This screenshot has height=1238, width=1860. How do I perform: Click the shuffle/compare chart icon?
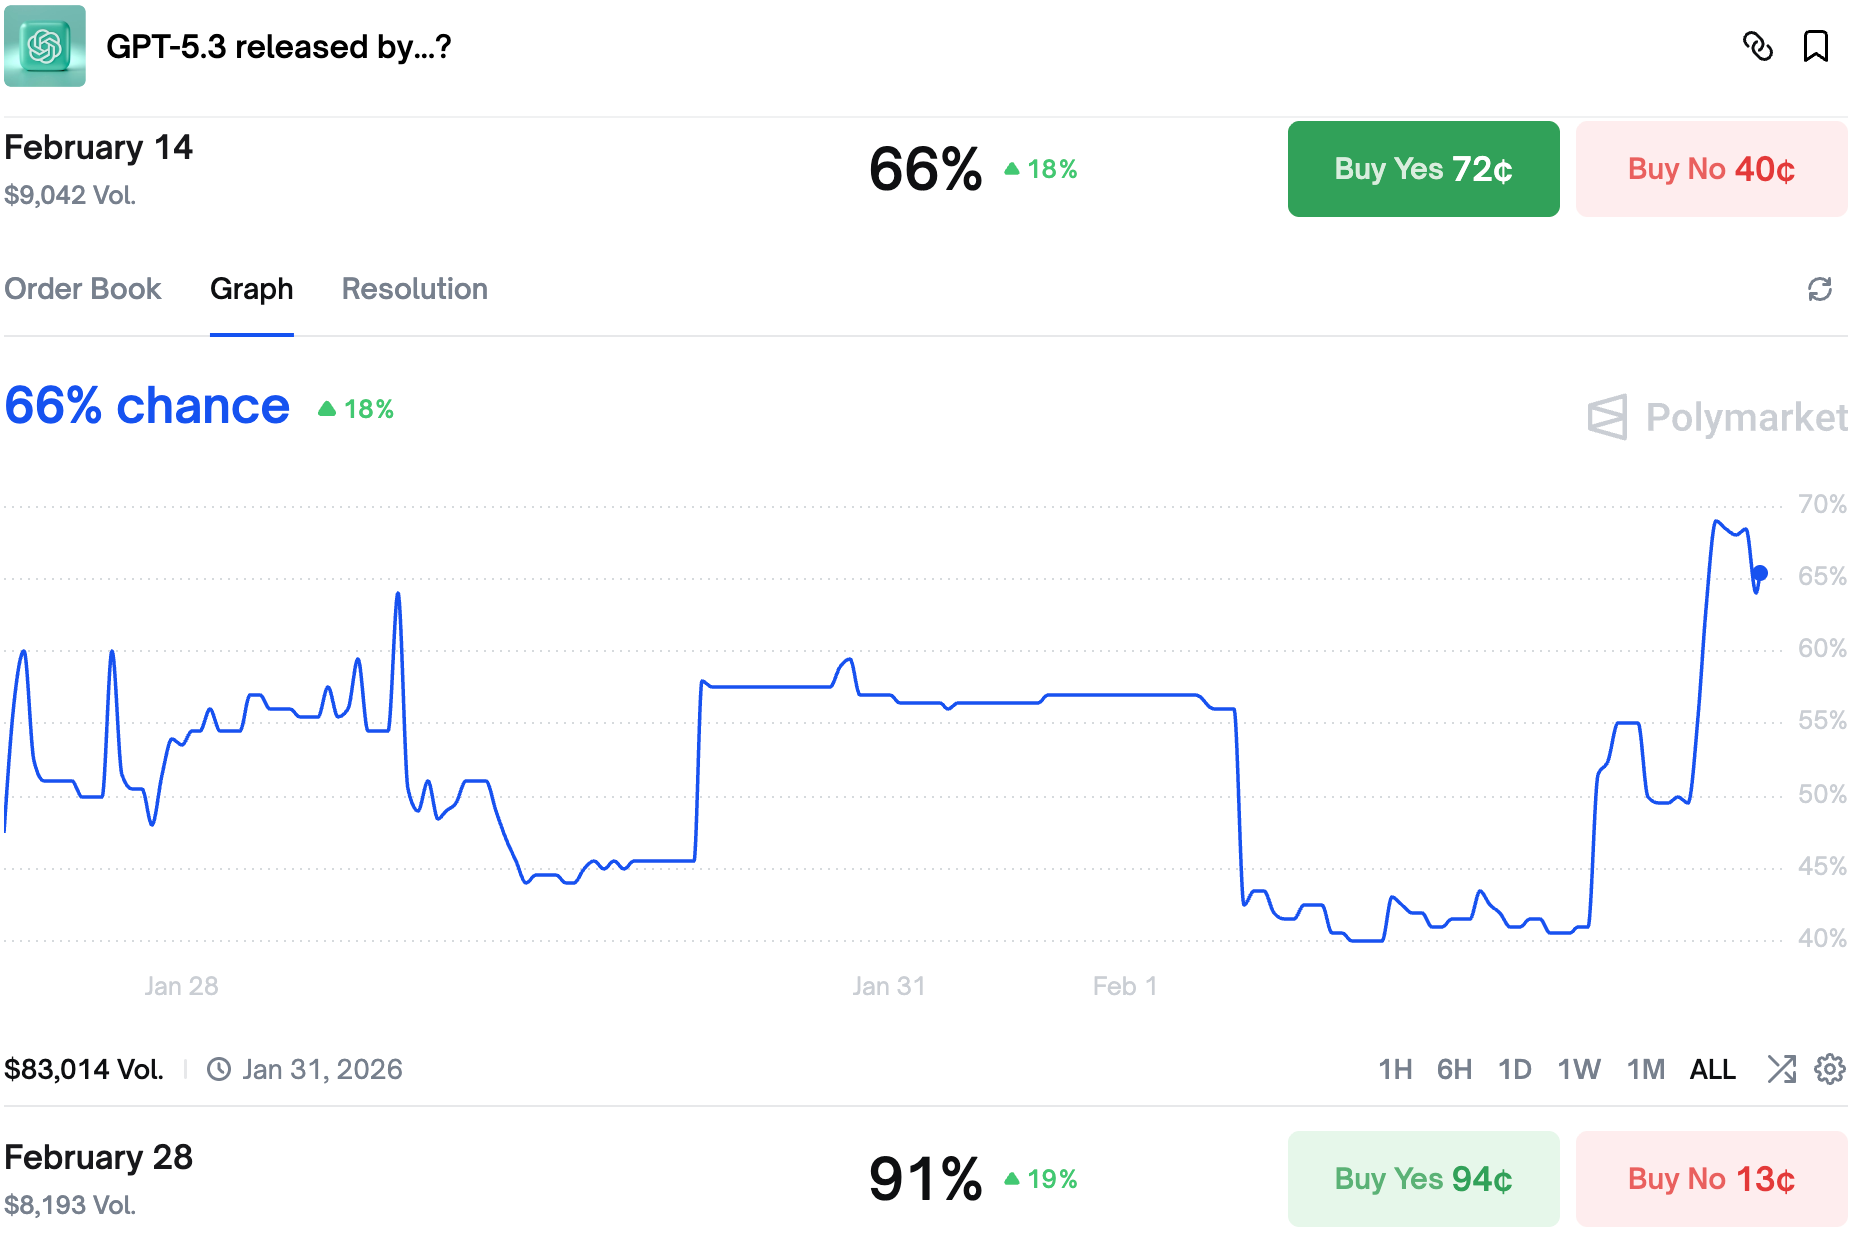click(x=1781, y=1069)
